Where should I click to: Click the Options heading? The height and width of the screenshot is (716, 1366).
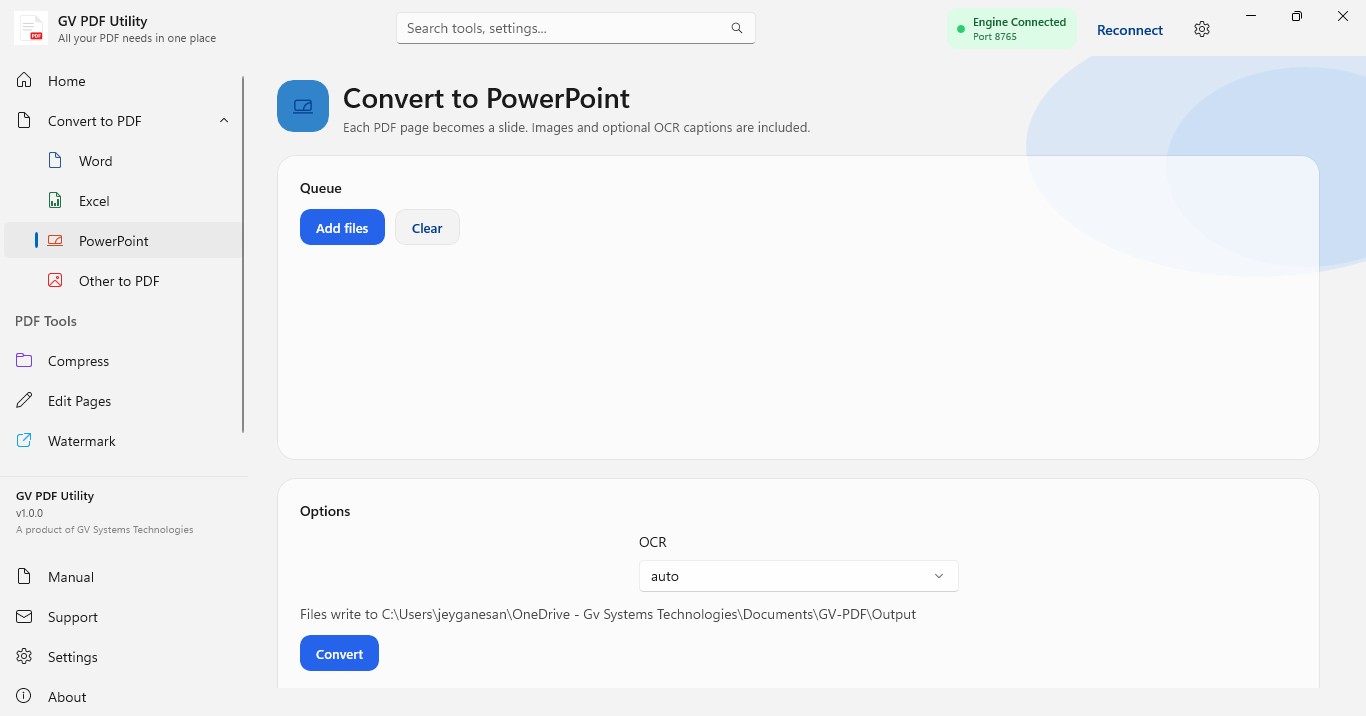(x=325, y=511)
